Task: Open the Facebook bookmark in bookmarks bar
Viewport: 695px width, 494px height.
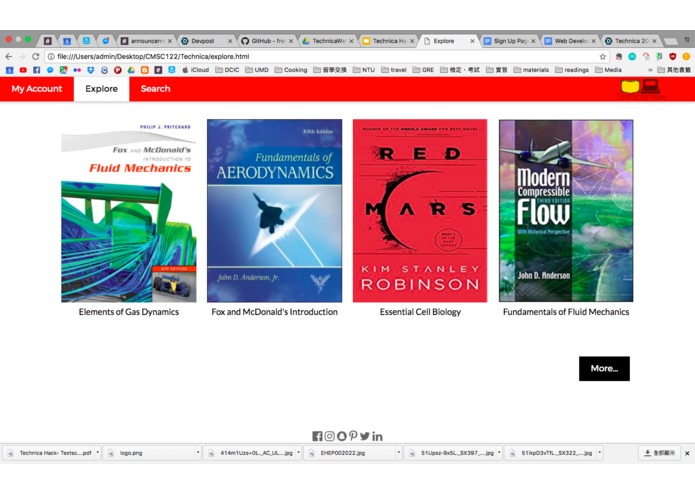Action: pyautogui.click(x=36, y=70)
